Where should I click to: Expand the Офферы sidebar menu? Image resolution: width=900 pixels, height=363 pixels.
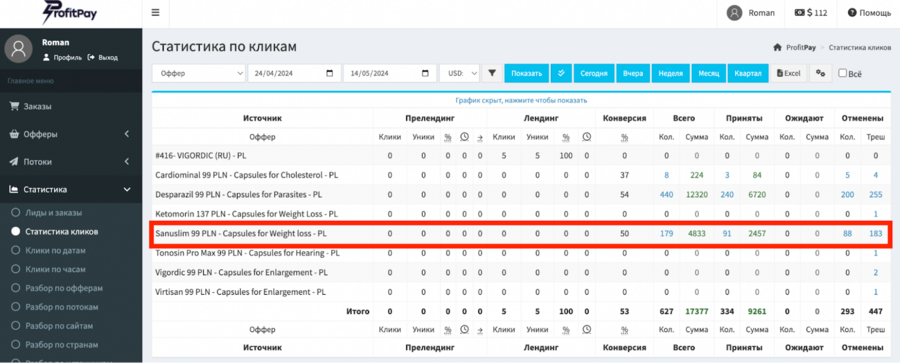pos(71,134)
